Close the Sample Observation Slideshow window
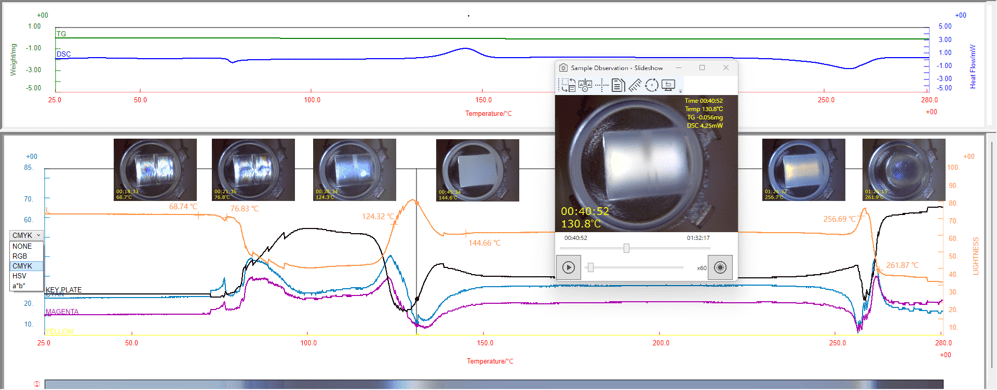Viewport: 997px width, 390px height. click(x=725, y=67)
